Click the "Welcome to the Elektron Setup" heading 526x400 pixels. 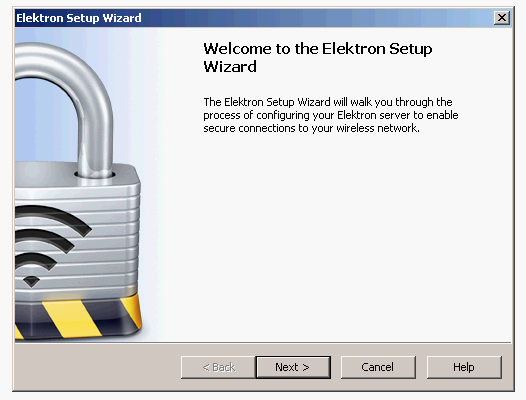click(318, 49)
